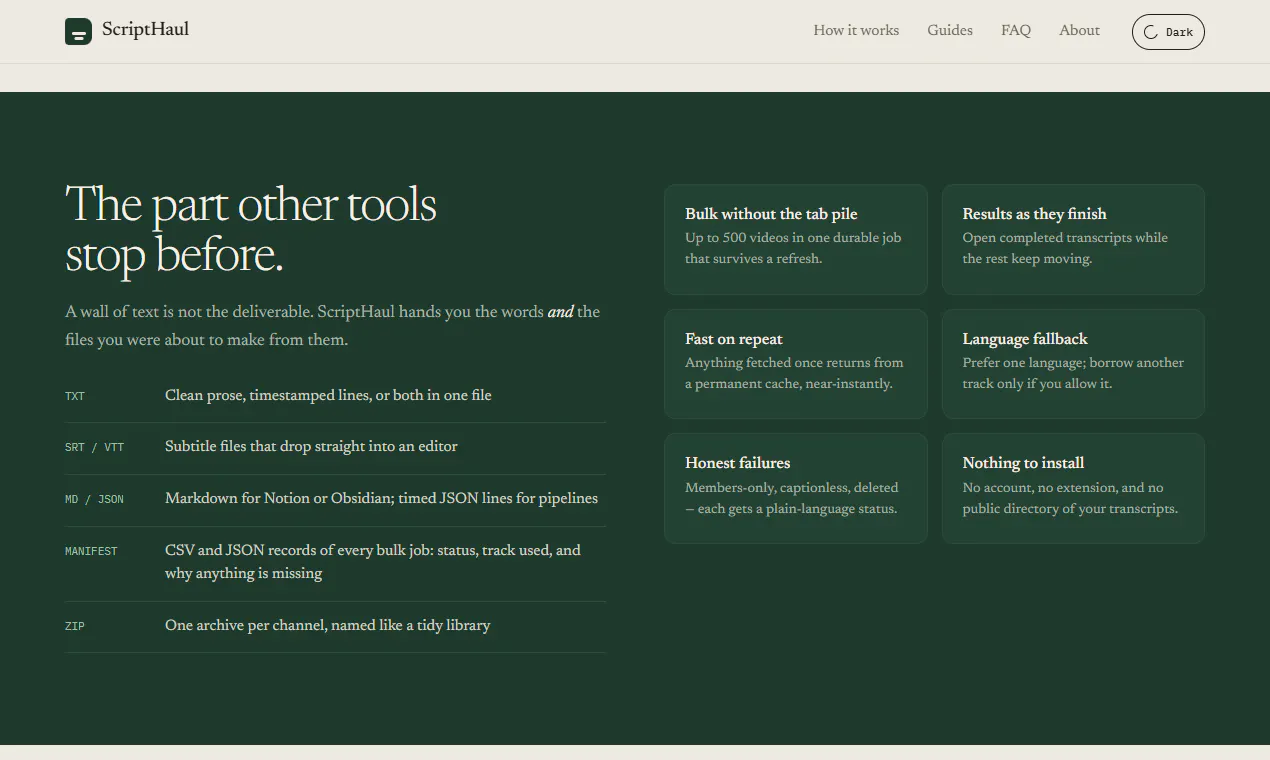Screen dimensions: 1270x760
Task: Open the How it works page
Action: (x=856, y=31)
